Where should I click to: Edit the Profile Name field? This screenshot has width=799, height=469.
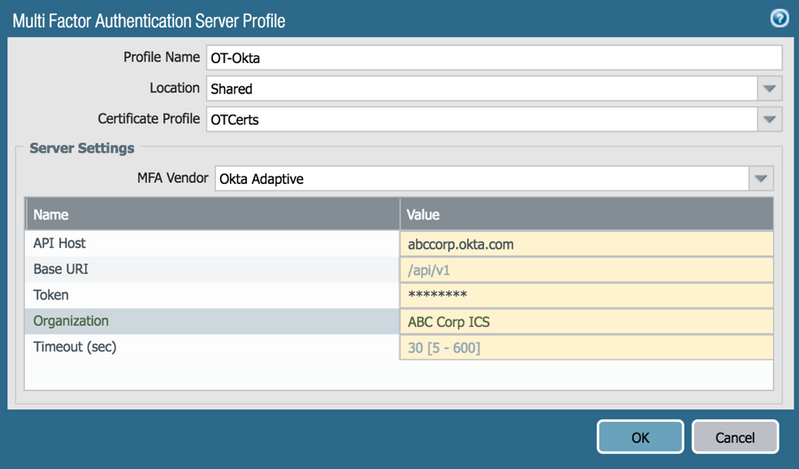coord(493,58)
